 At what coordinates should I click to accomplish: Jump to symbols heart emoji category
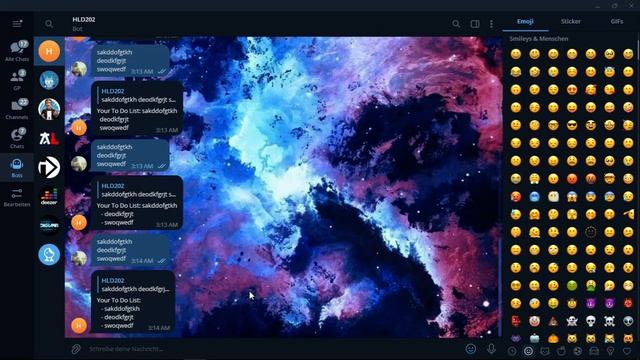(627, 351)
